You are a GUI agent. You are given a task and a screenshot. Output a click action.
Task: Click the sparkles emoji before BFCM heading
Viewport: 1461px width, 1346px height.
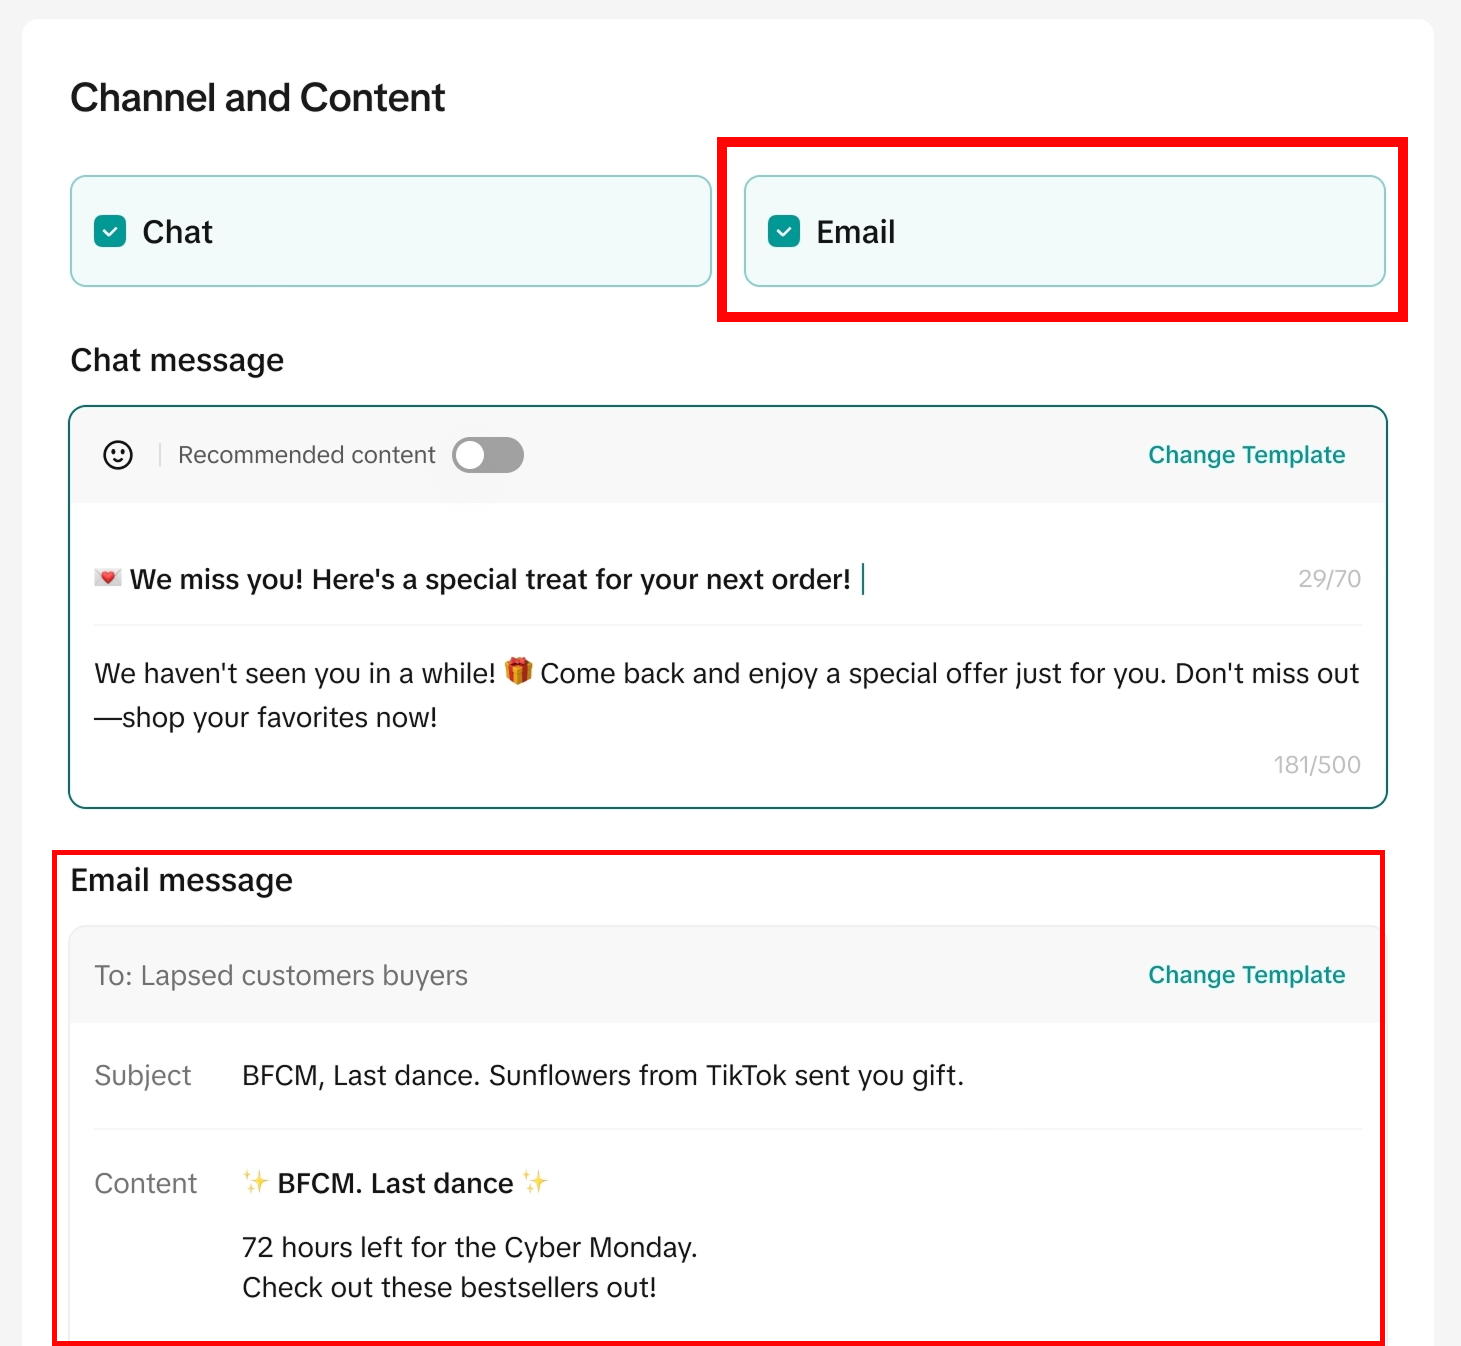click(253, 1183)
